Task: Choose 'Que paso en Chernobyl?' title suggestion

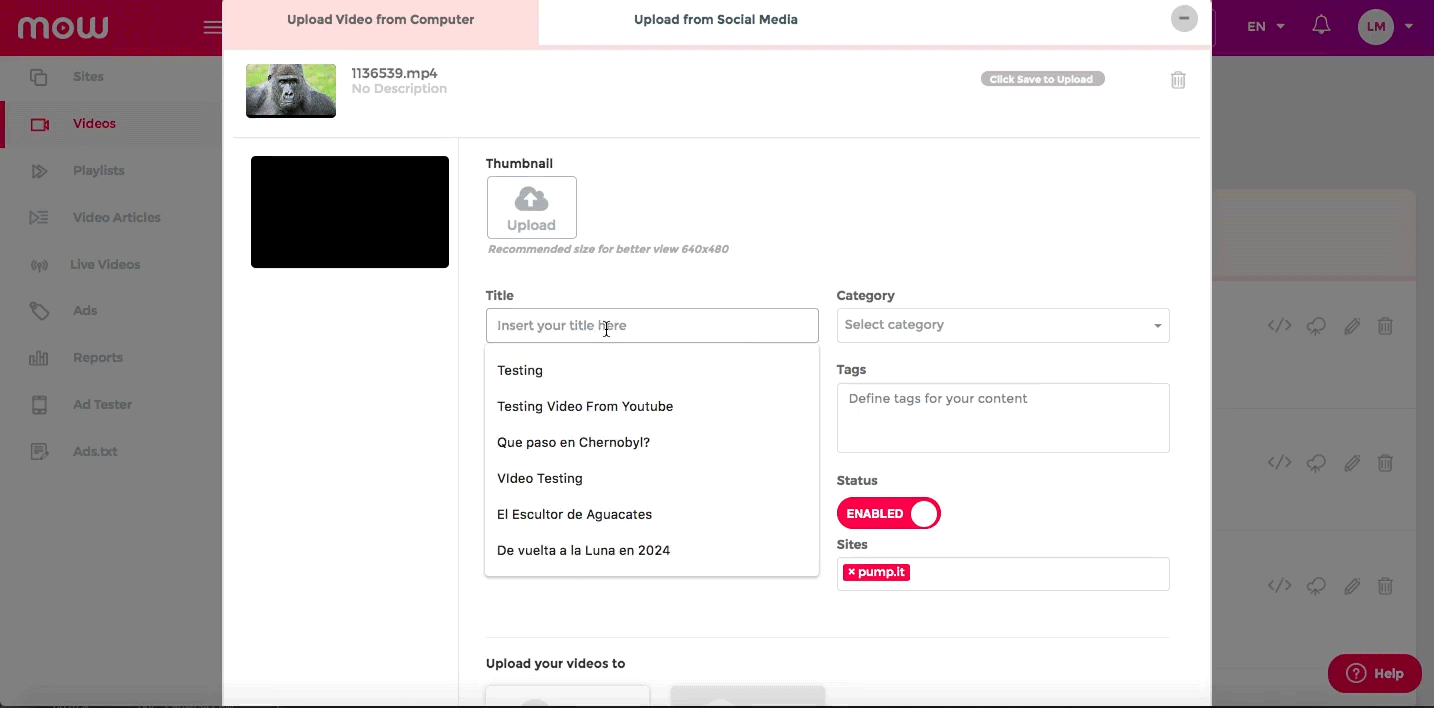Action: pos(573,442)
